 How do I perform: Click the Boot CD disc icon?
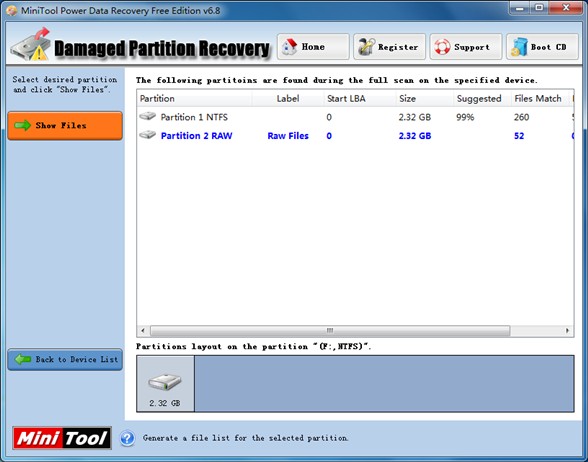pos(519,47)
